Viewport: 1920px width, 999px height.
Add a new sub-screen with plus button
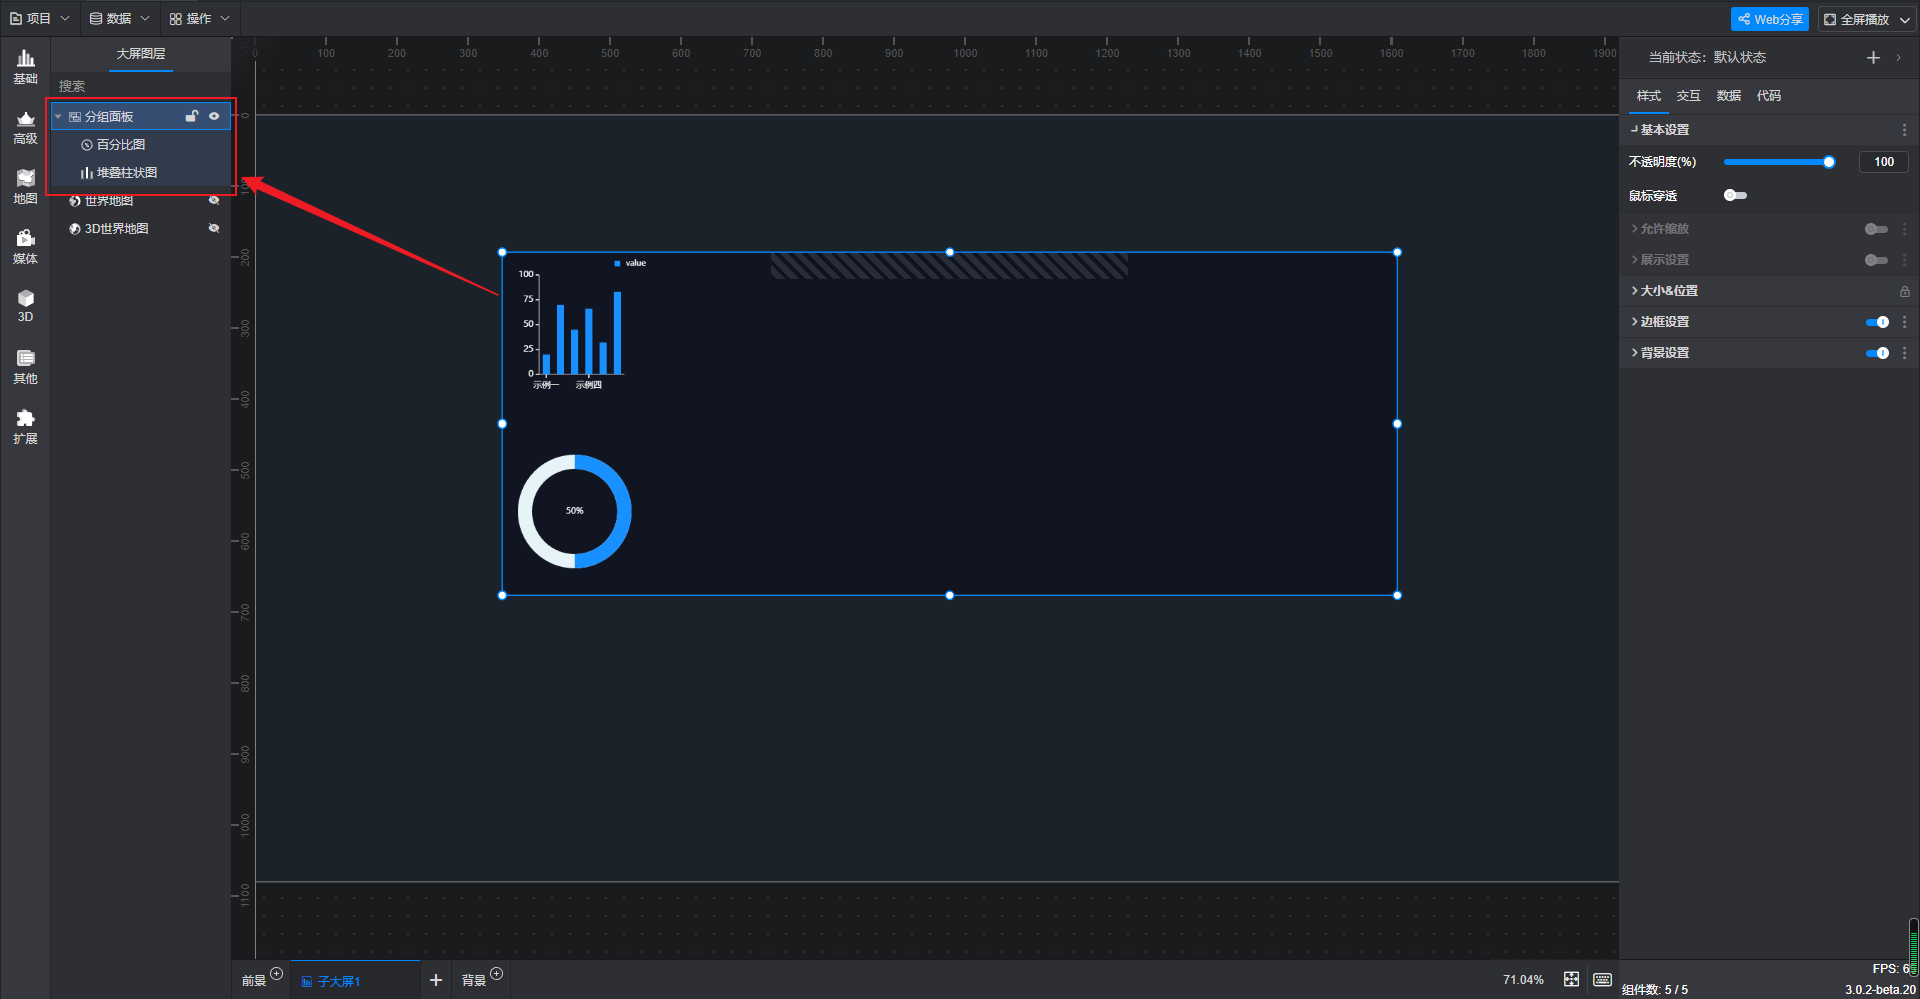coord(436,980)
